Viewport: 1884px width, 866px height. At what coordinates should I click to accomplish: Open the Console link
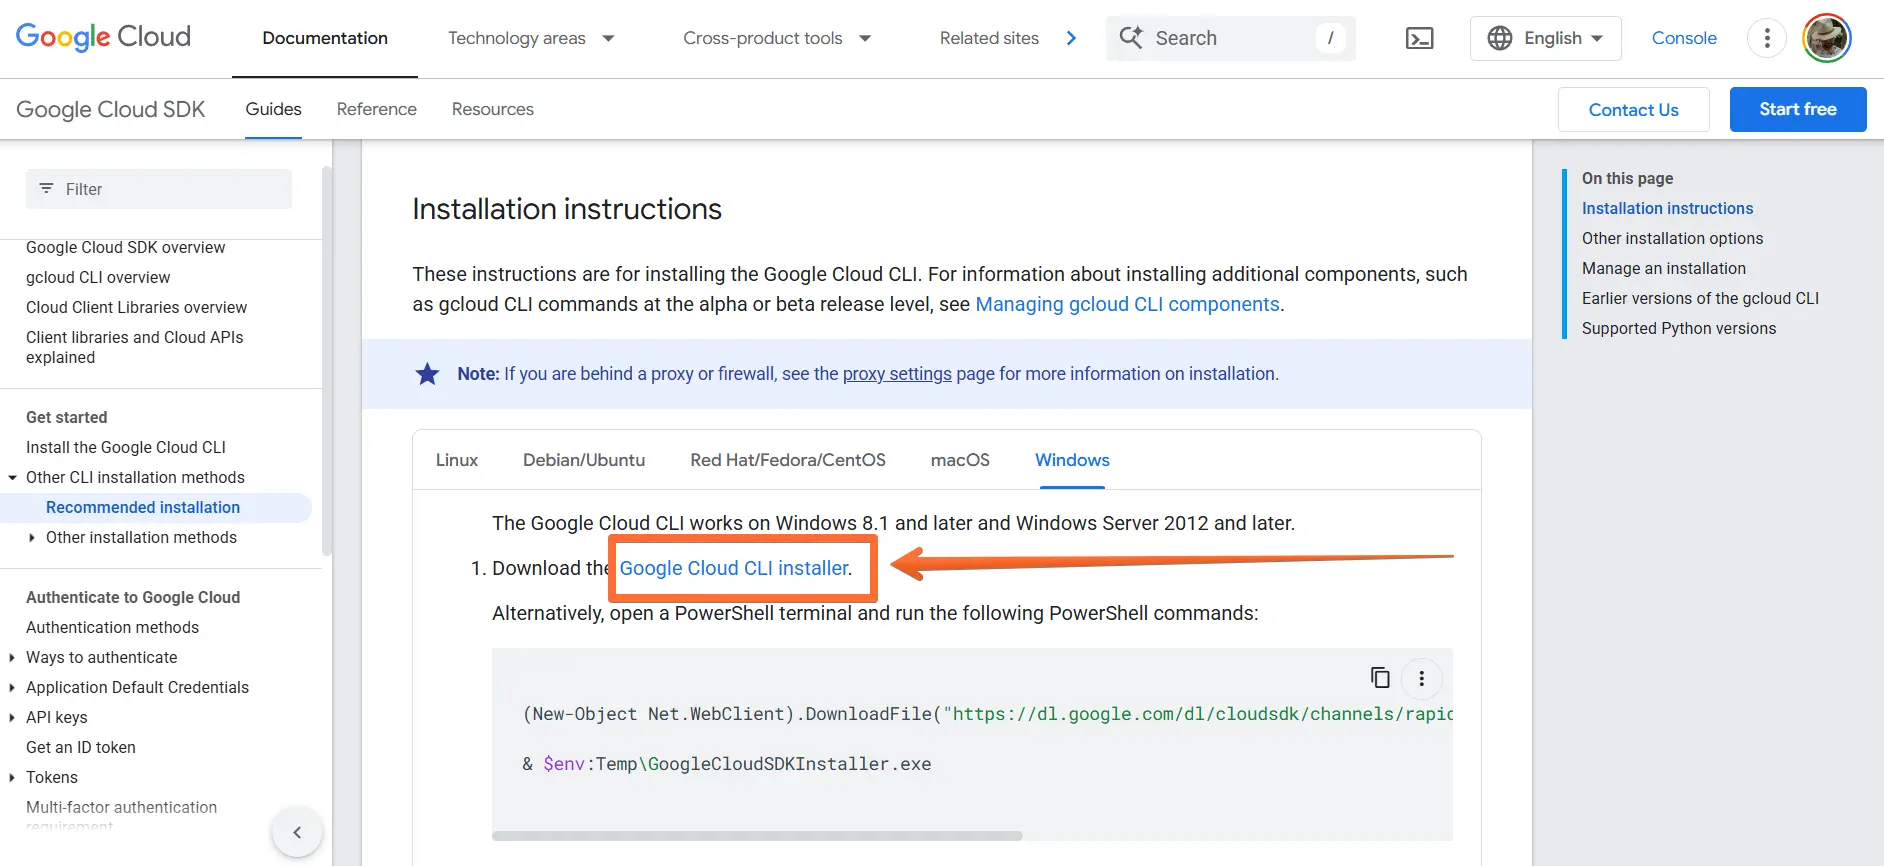coord(1684,38)
